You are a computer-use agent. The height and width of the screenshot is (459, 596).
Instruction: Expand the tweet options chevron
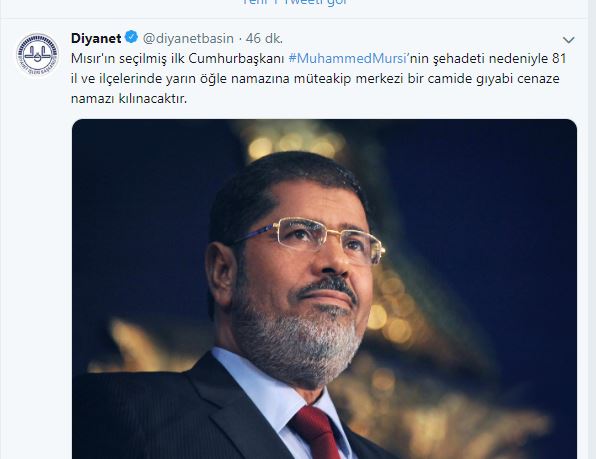pyautogui.click(x=568, y=40)
